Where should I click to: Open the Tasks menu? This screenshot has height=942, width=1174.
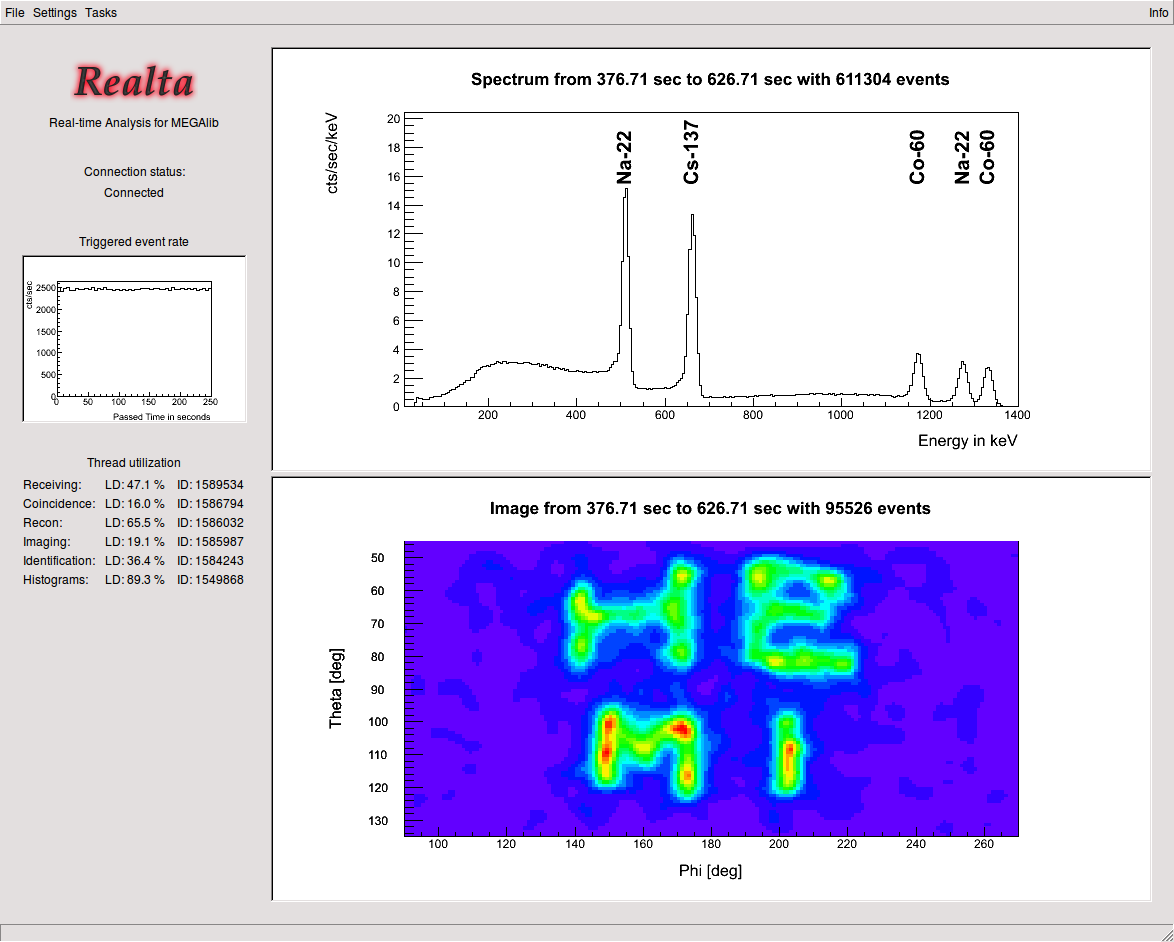(x=100, y=13)
